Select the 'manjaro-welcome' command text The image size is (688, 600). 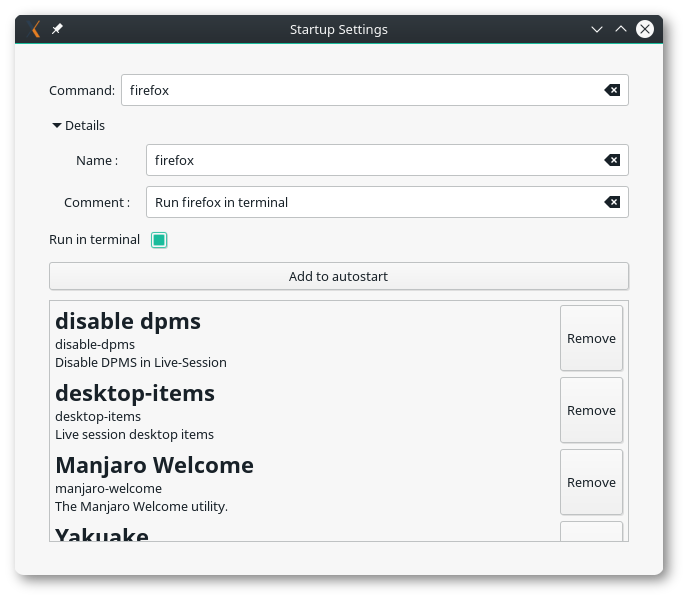pyautogui.click(x=108, y=489)
